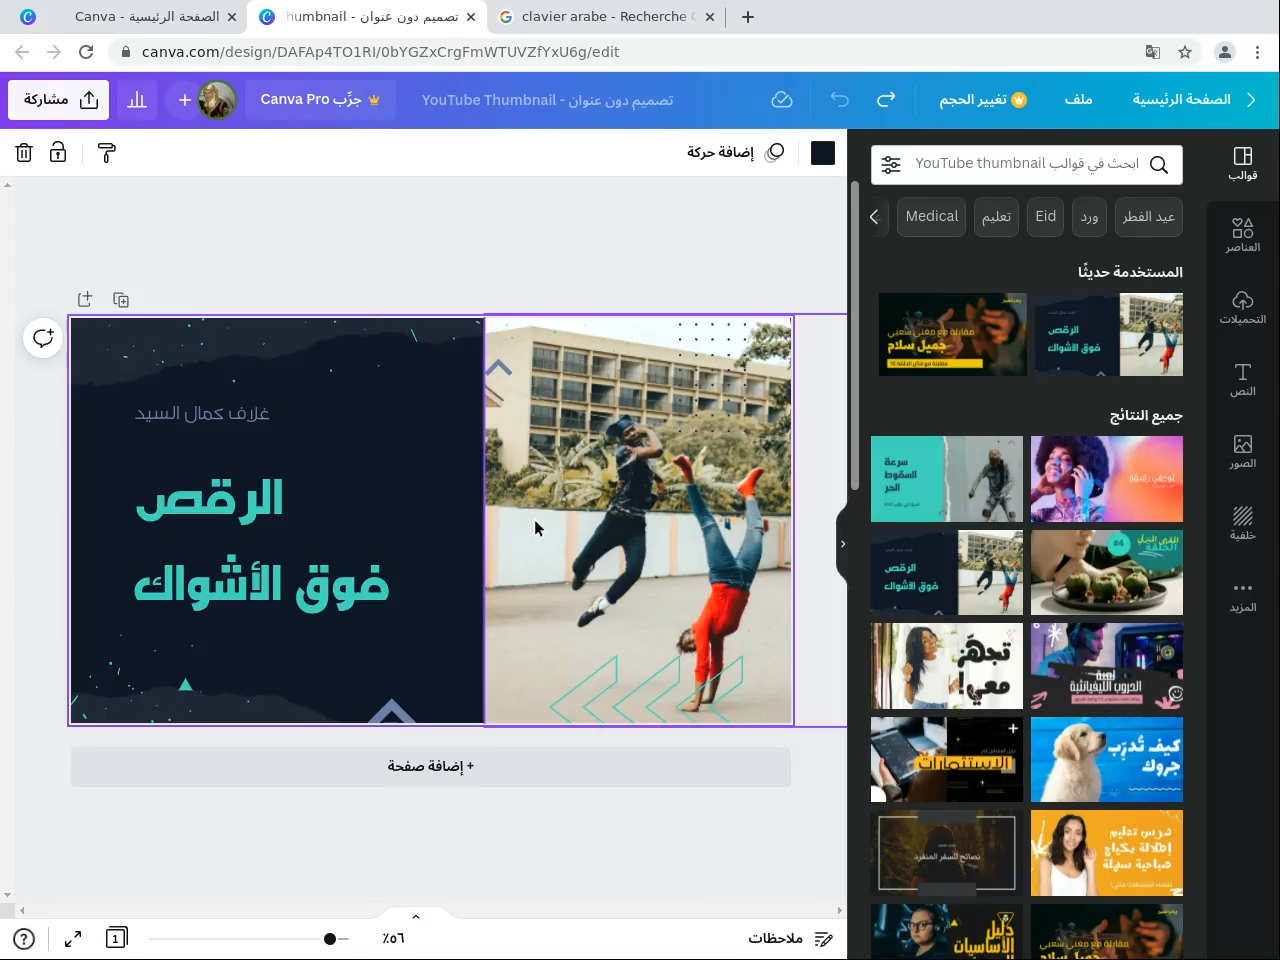Select the فوق الأشواك text on canvas

(x=261, y=582)
